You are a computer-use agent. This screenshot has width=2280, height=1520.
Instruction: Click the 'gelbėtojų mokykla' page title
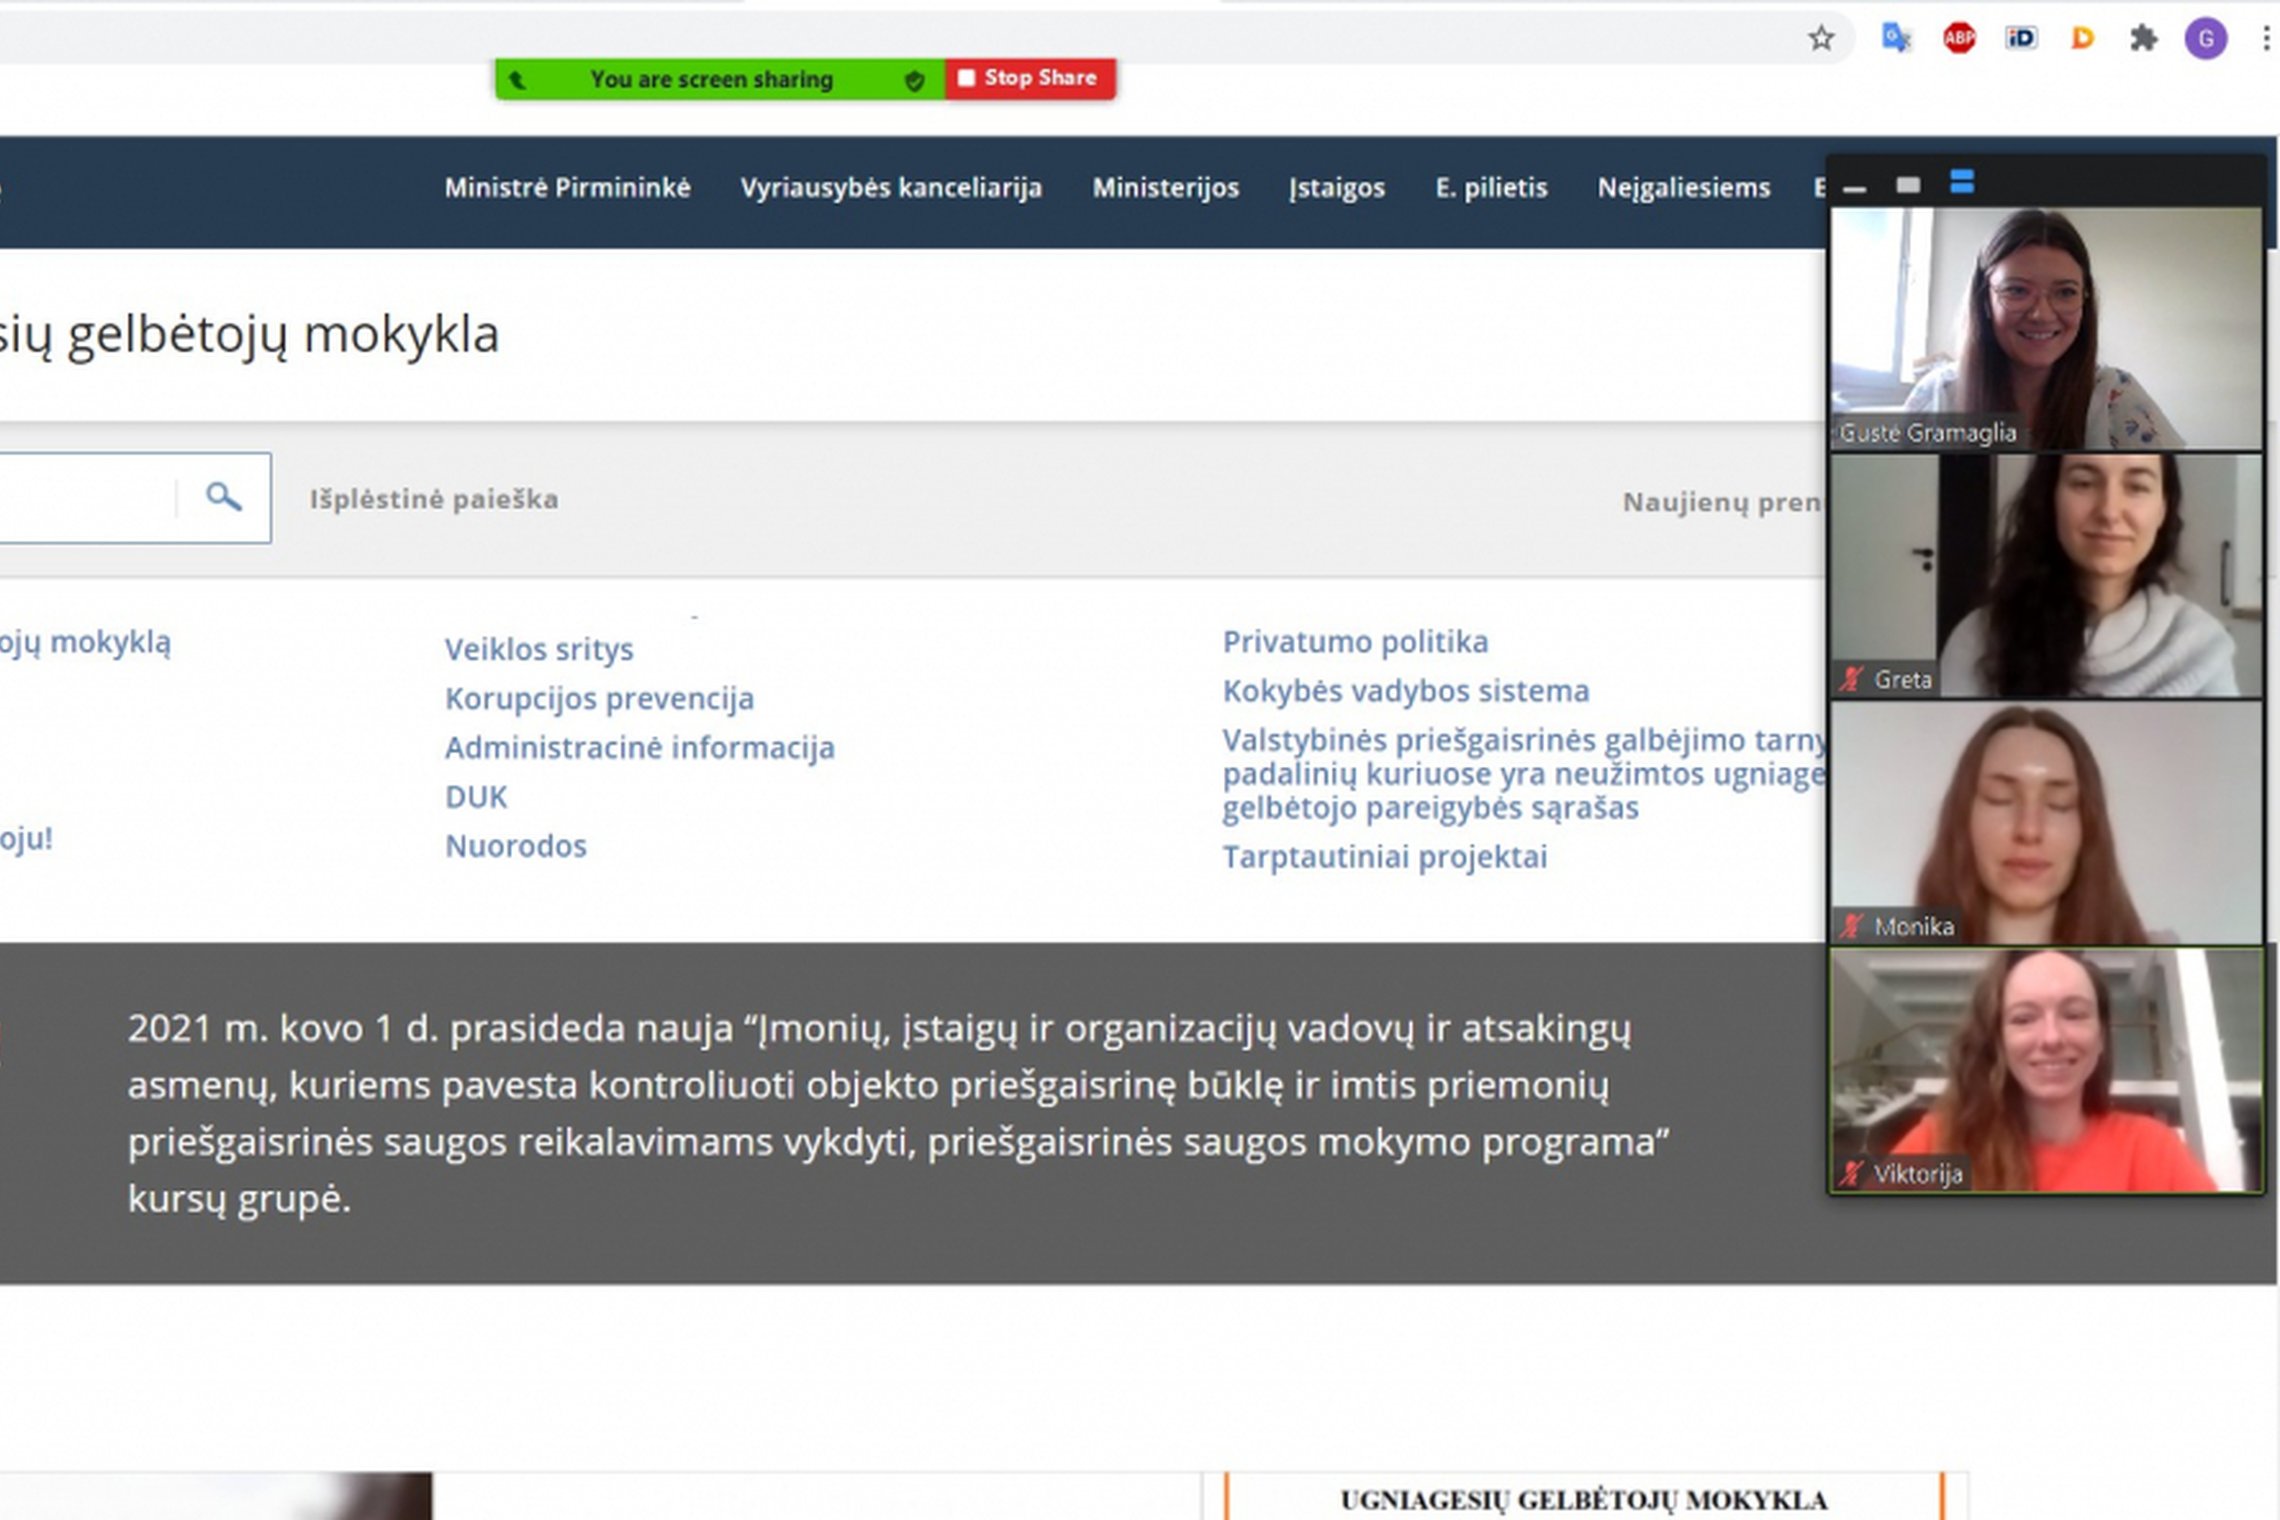coord(249,335)
